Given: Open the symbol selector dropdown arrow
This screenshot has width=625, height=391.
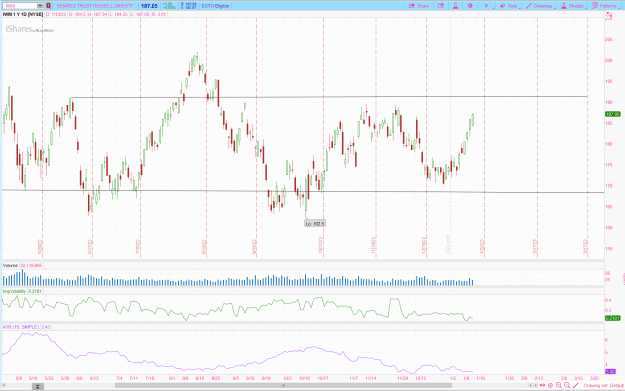Looking at the screenshot, I should [41, 6].
